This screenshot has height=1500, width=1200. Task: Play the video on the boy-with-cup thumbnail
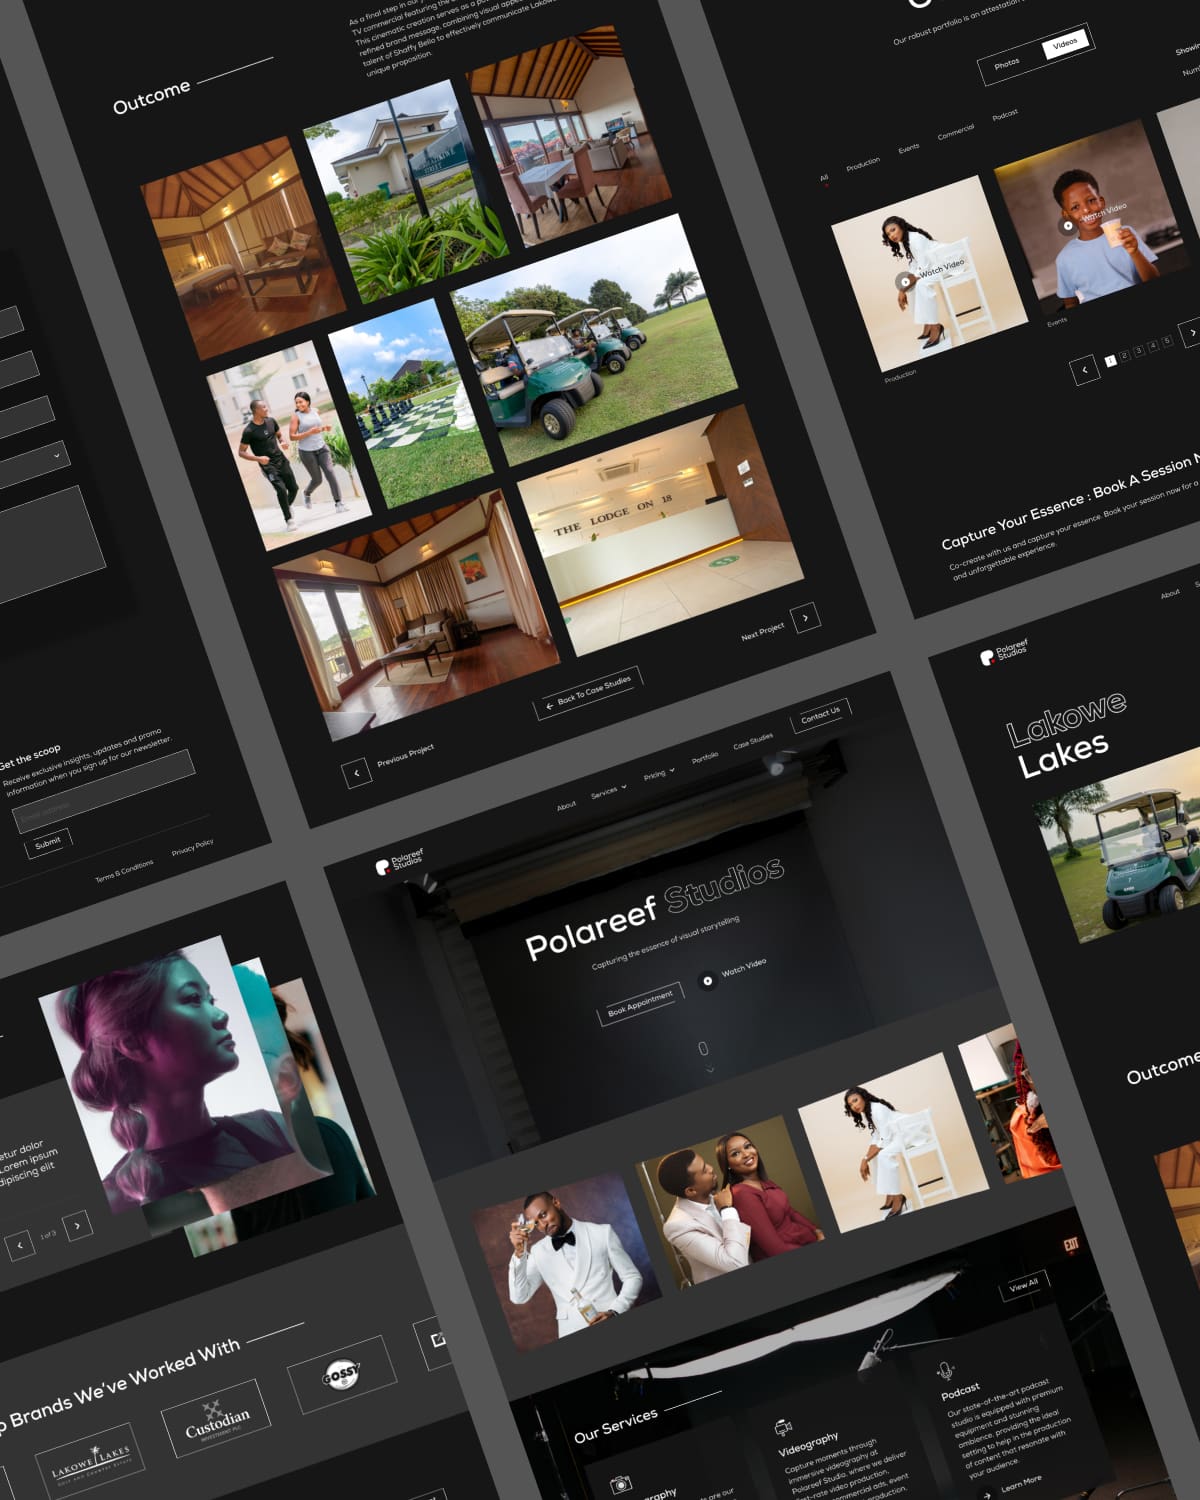coord(1068,225)
